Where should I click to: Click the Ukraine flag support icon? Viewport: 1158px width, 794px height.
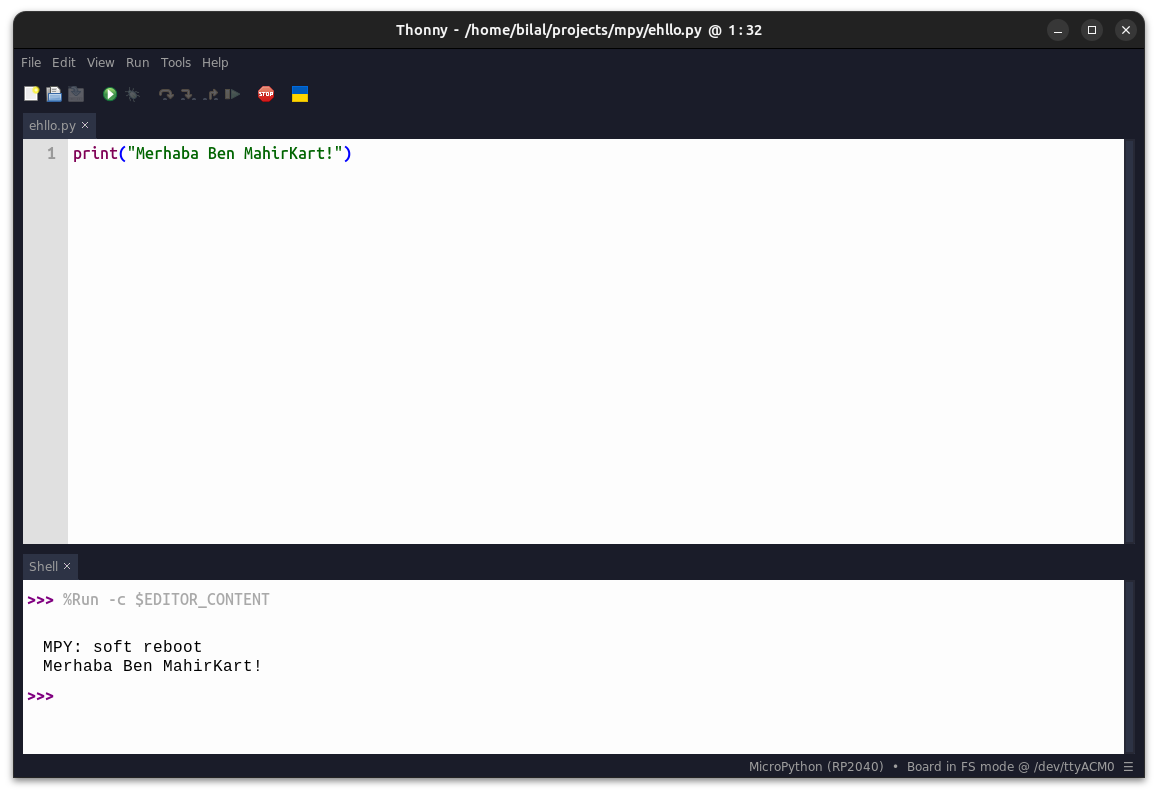pos(299,94)
